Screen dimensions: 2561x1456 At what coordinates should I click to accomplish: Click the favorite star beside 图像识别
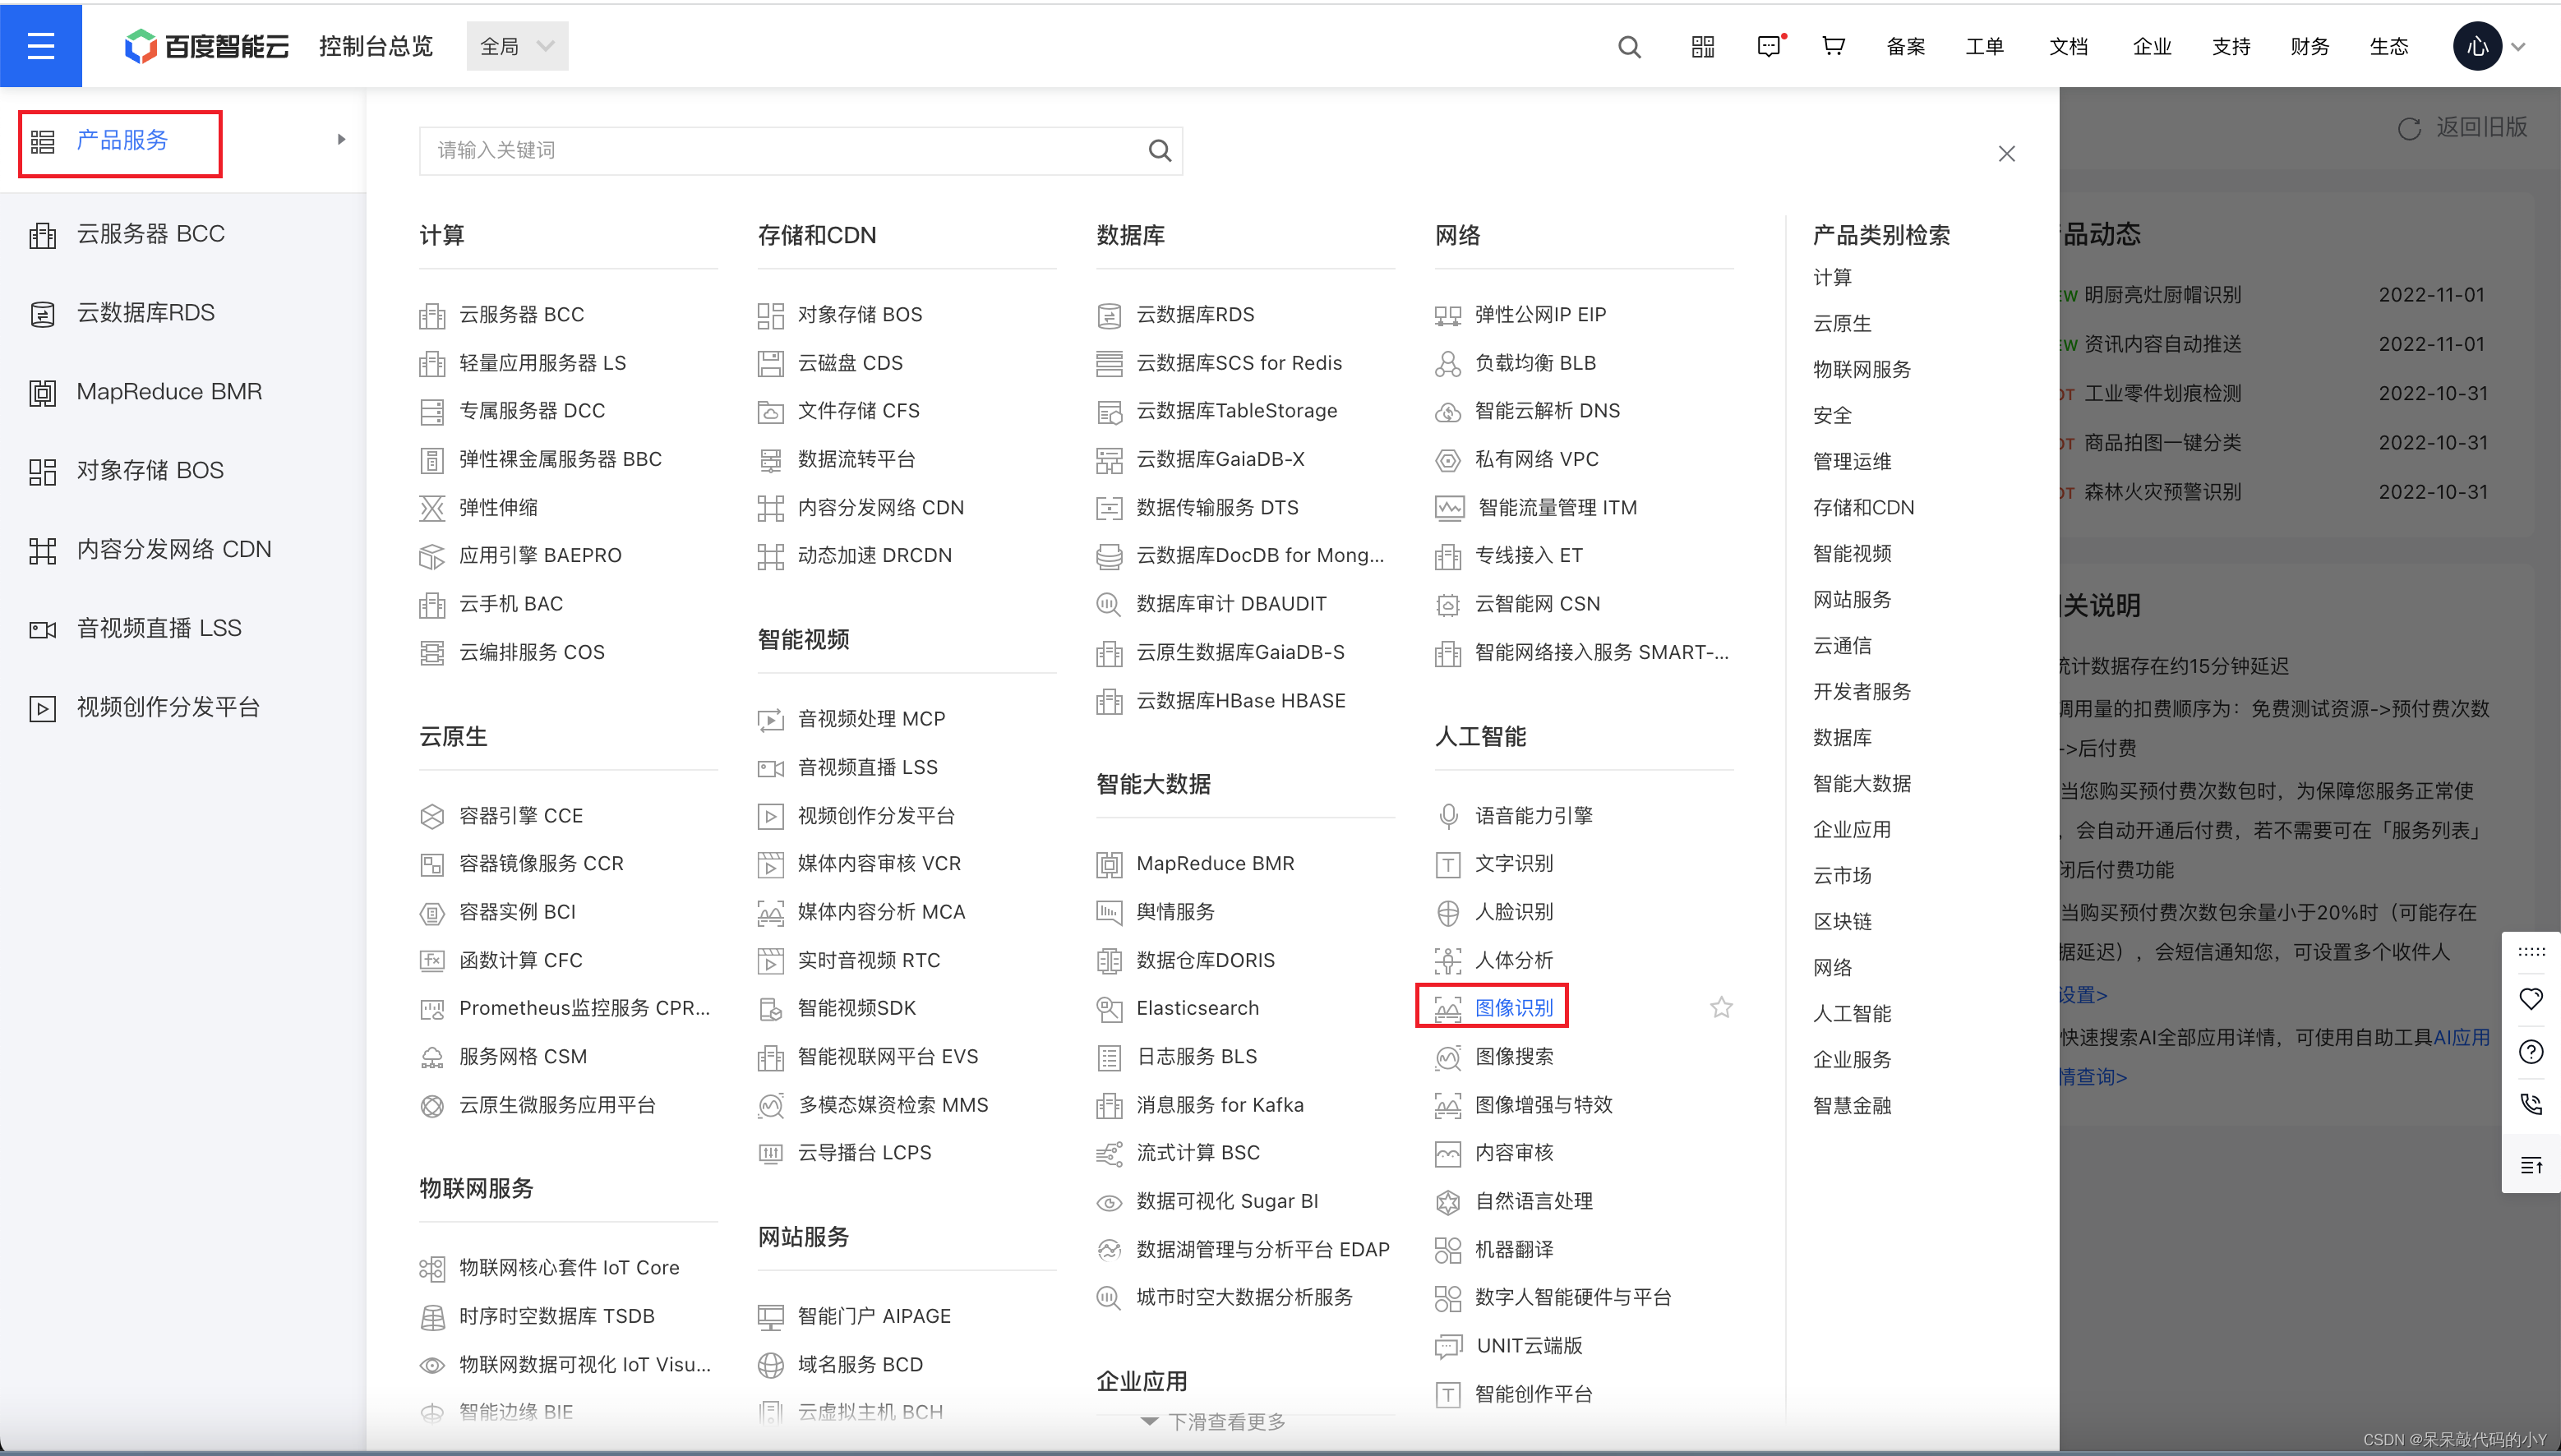coord(1721,1007)
